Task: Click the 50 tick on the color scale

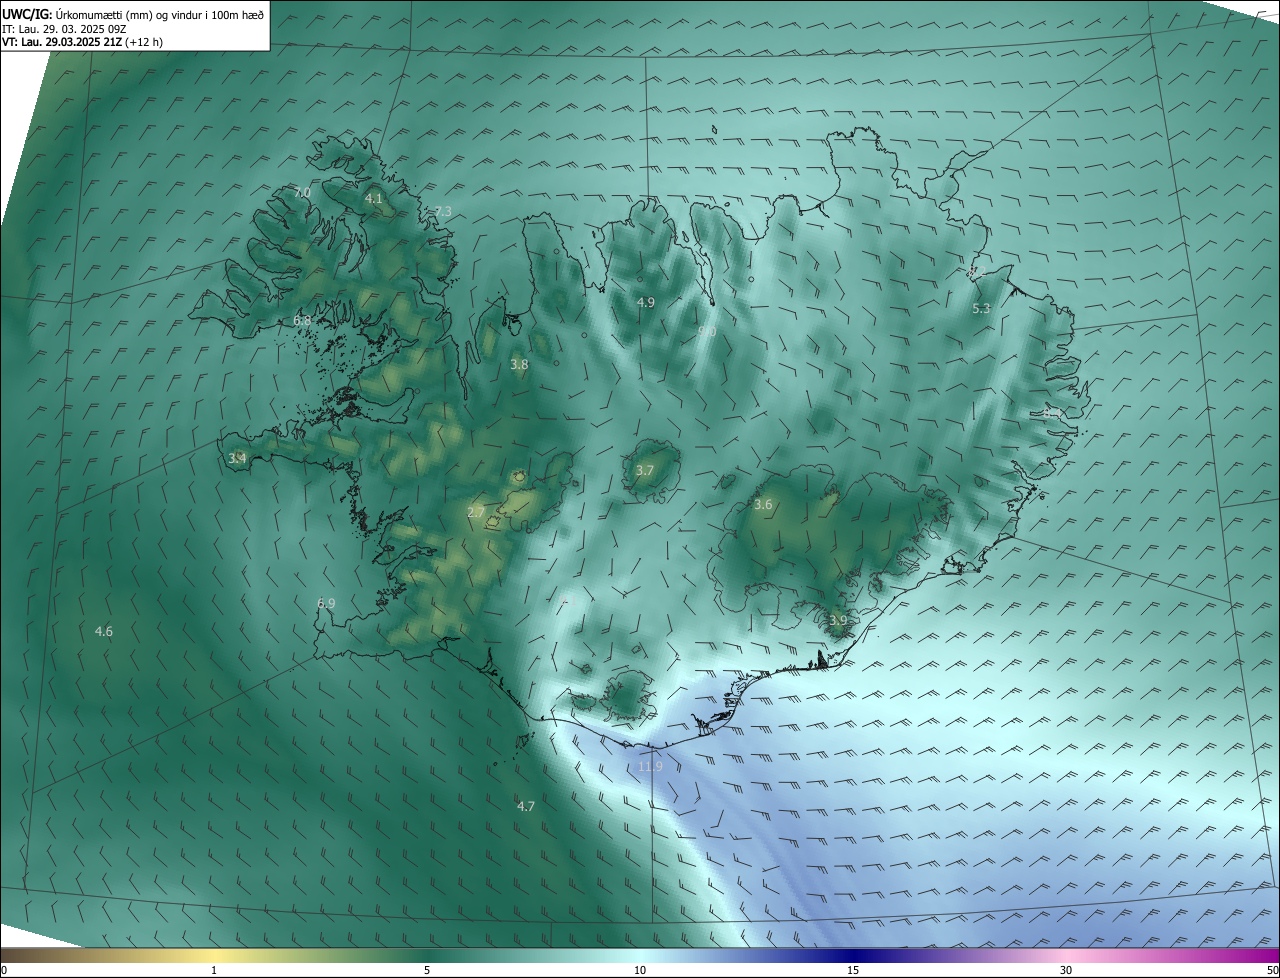Action: [1272, 970]
